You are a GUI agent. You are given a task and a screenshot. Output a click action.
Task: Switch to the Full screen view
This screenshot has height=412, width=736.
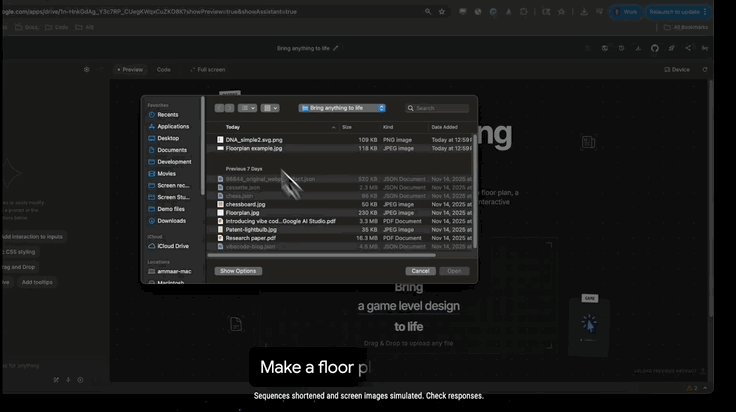pyautogui.click(x=210, y=70)
